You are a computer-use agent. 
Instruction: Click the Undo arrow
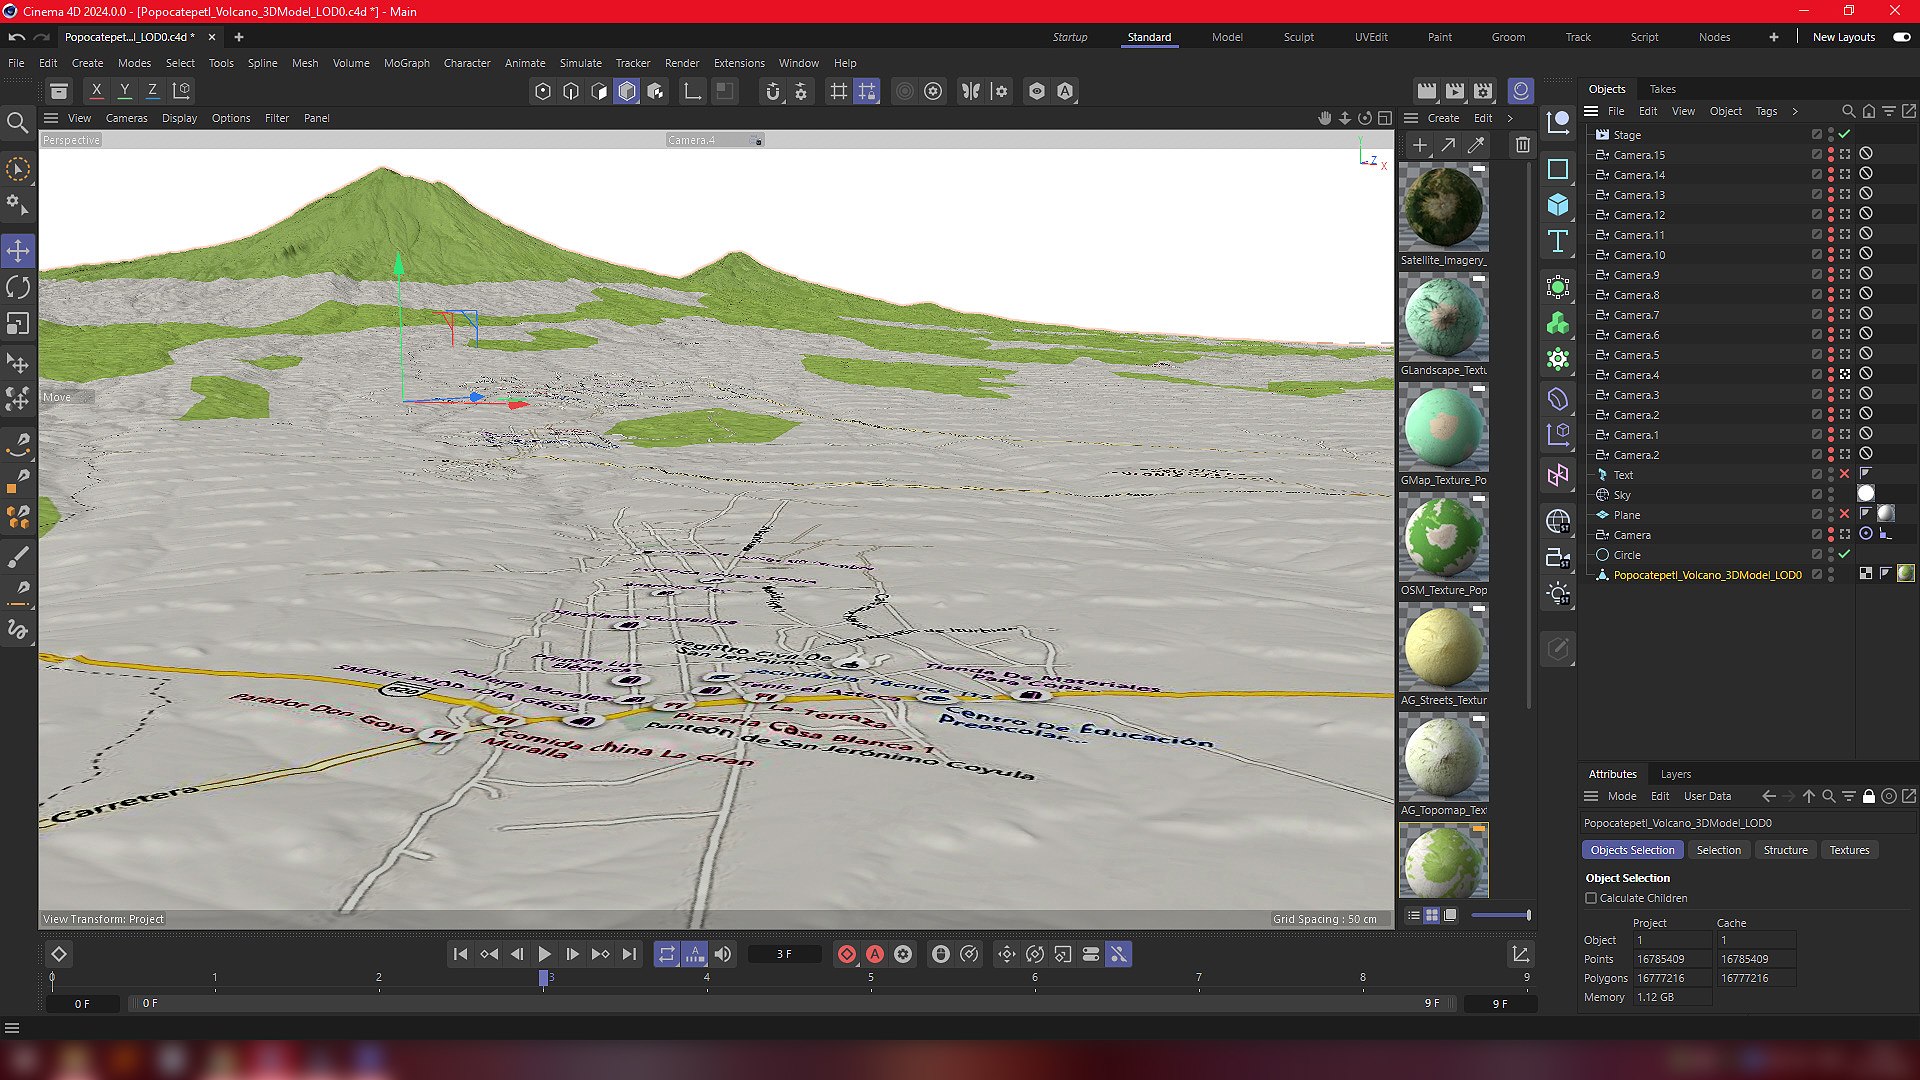[17, 37]
